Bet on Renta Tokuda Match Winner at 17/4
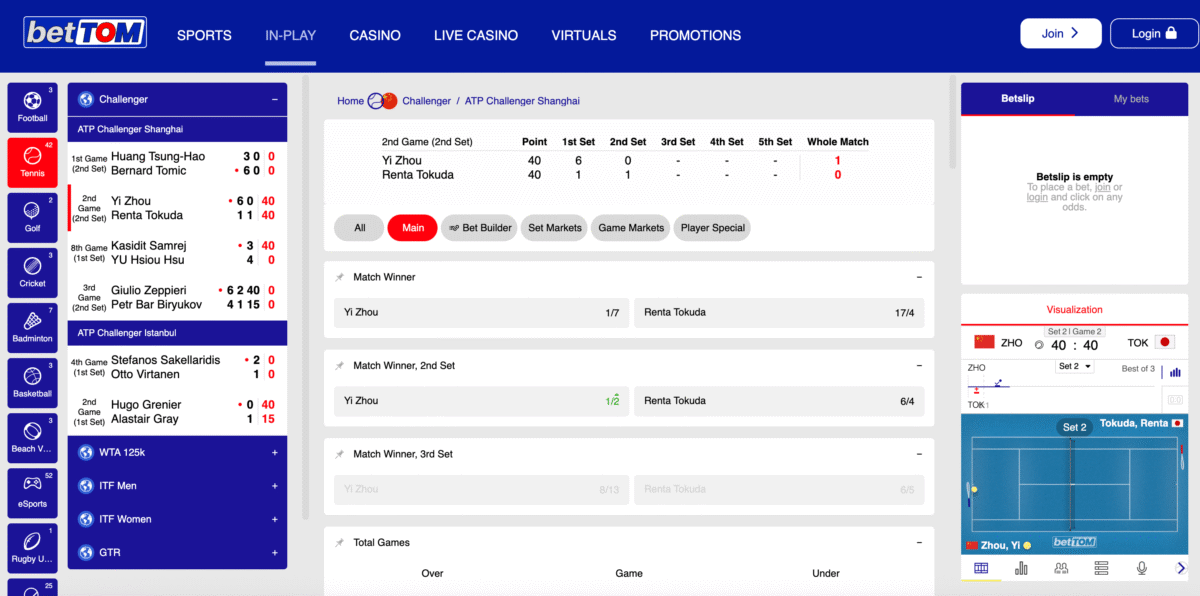 (779, 313)
